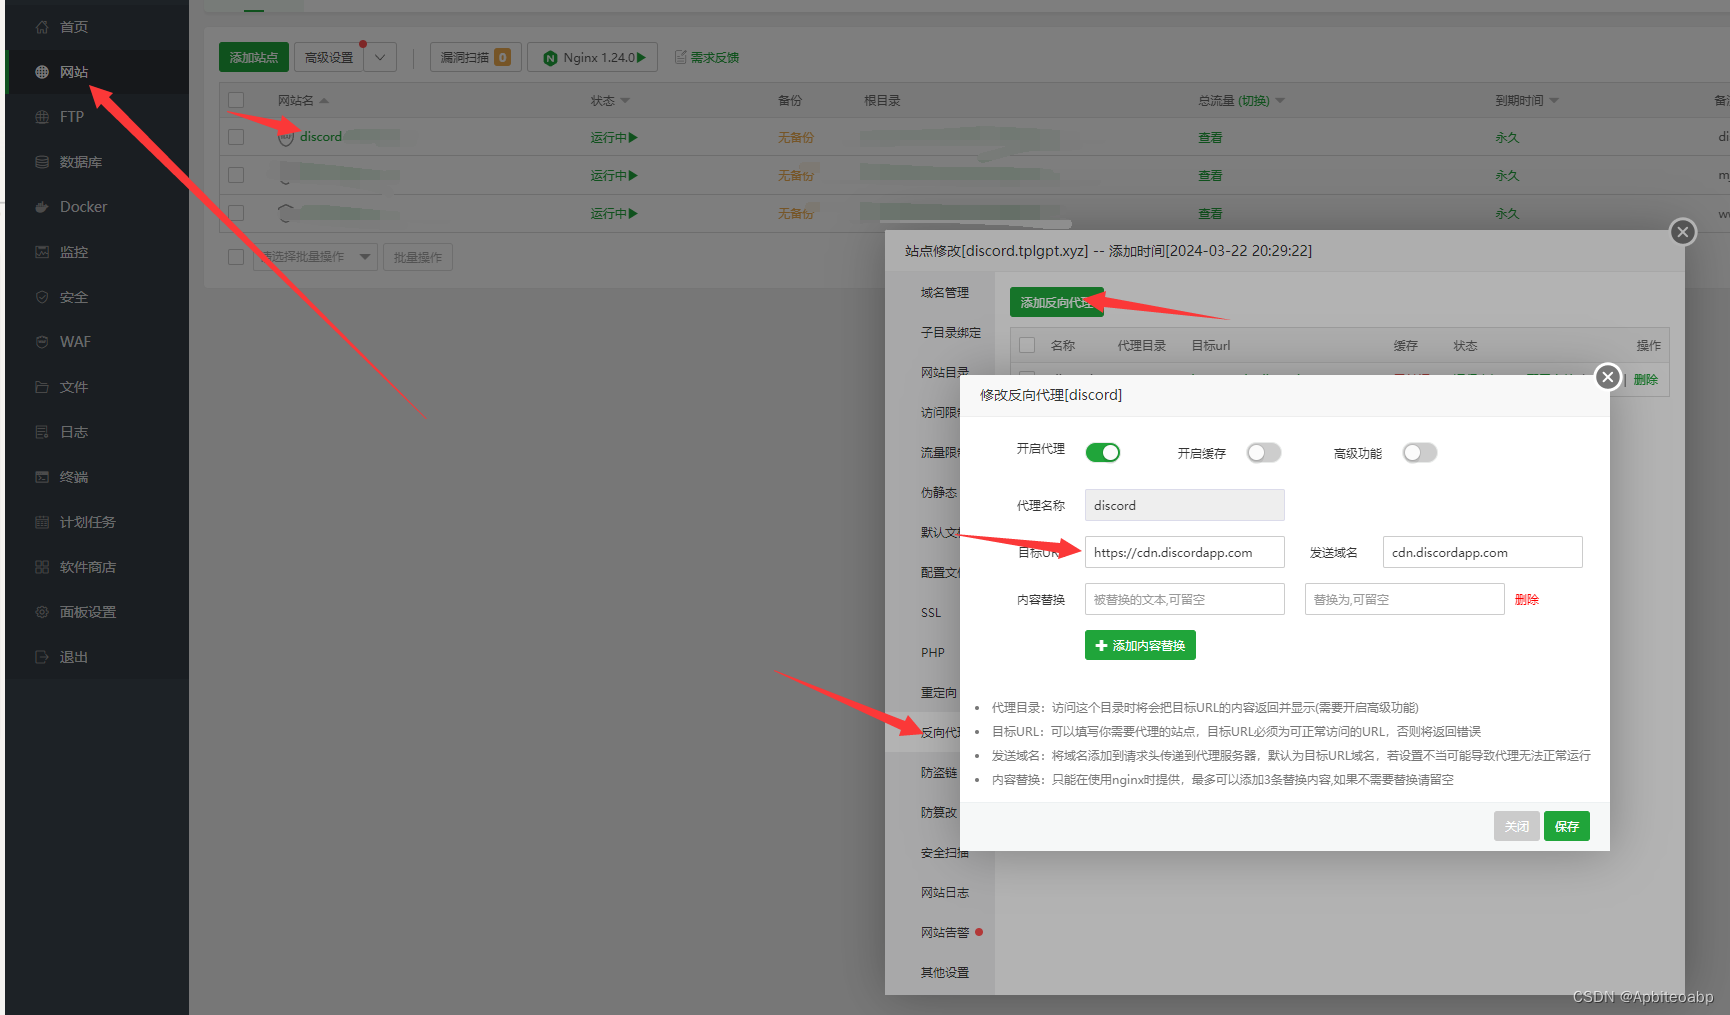The height and width of the screenshot is (1015, 1730).
Task: Select the 域名管理 tab
Action: (945, 293)
